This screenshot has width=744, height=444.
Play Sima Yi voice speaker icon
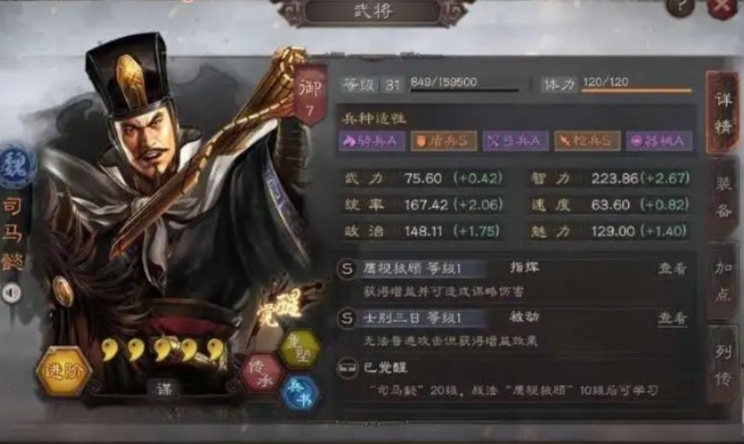tap(11, 293)
